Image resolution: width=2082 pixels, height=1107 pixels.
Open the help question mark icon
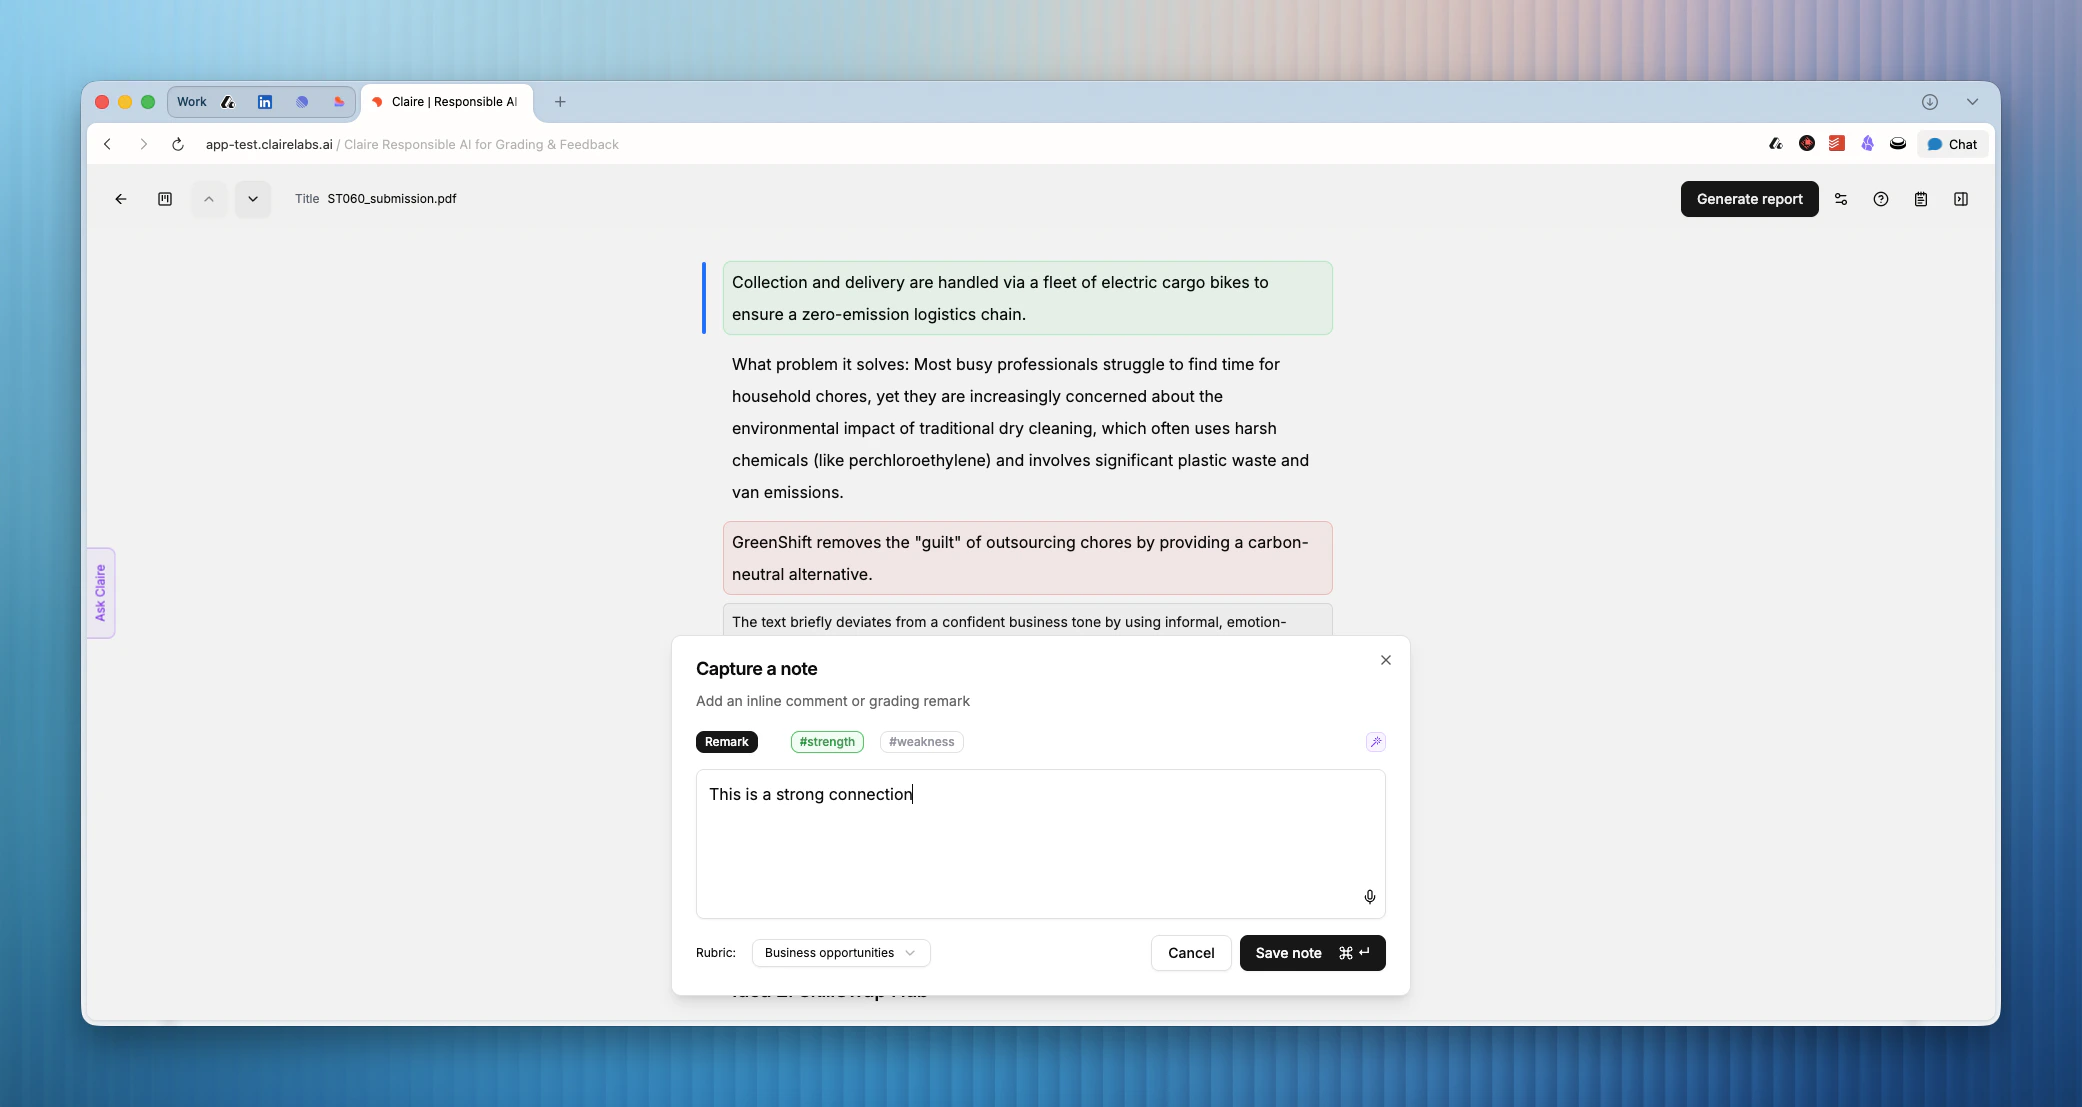(x=1880, y=199)
